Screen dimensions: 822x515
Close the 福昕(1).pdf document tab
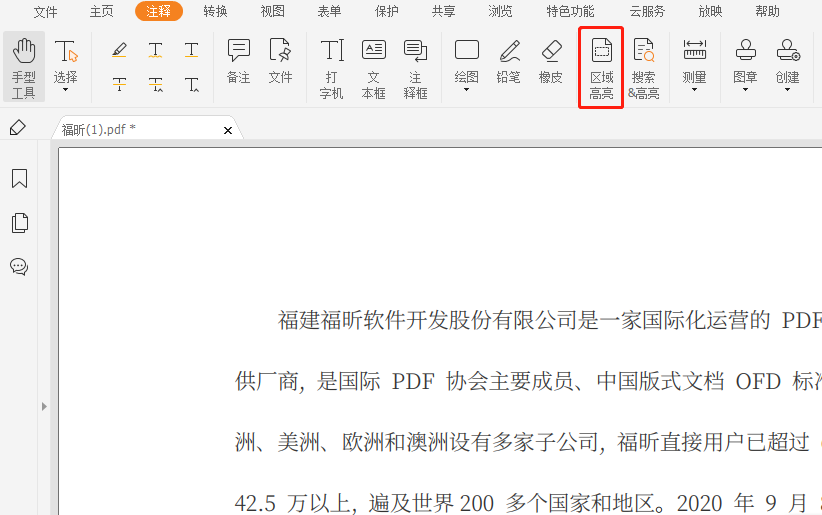pyautogui.click(x=228, y=130)
